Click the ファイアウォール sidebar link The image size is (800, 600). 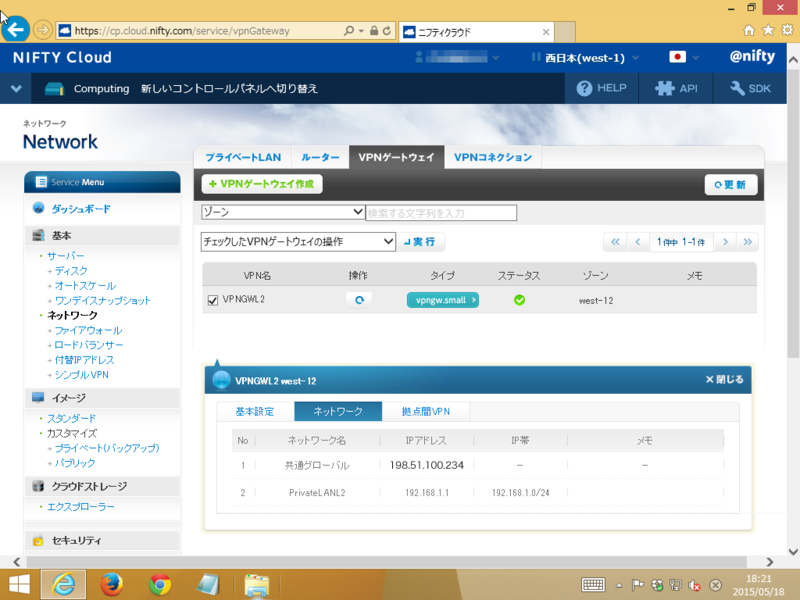pos(88,330)
